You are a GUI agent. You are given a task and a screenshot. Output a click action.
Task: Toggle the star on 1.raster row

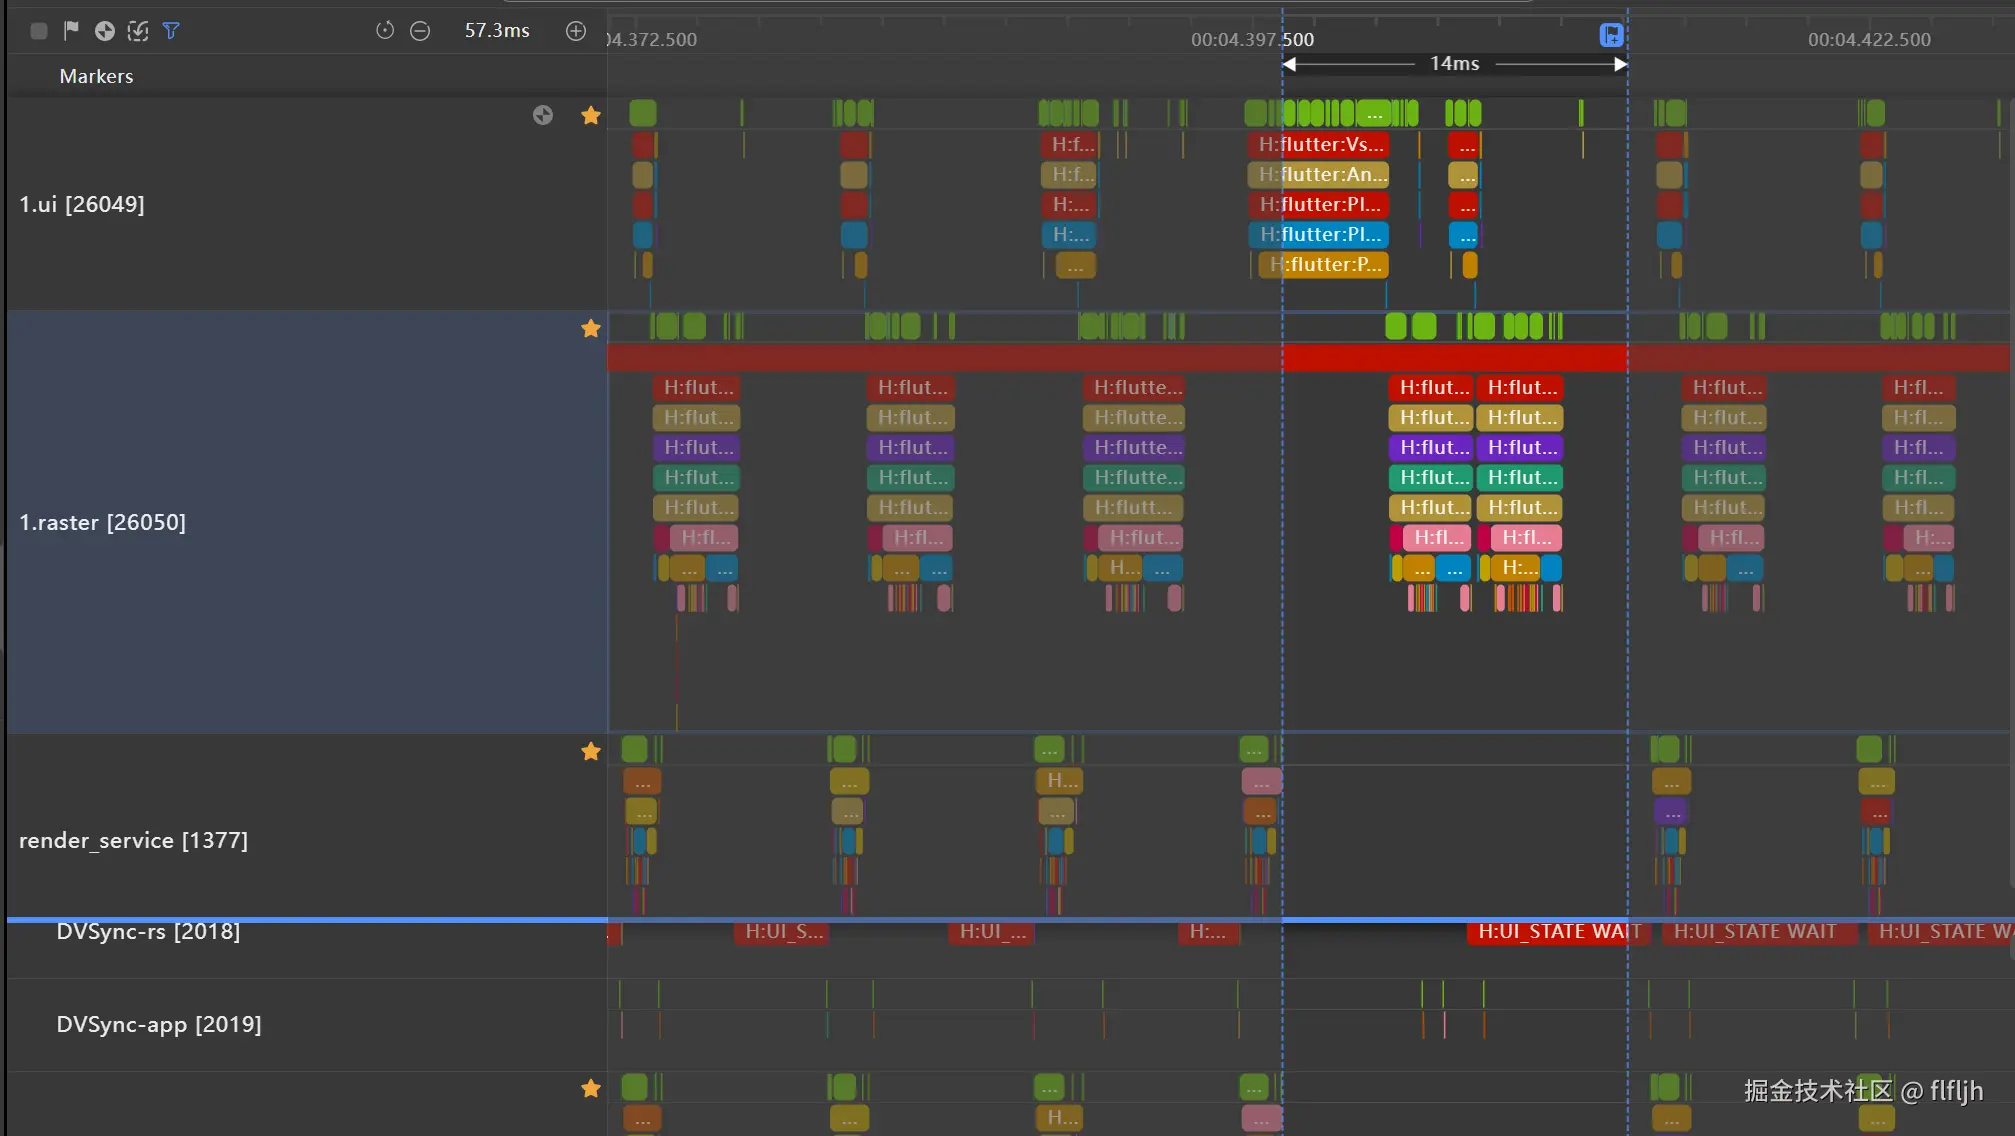pyautogui.click(x=591, y=328)
